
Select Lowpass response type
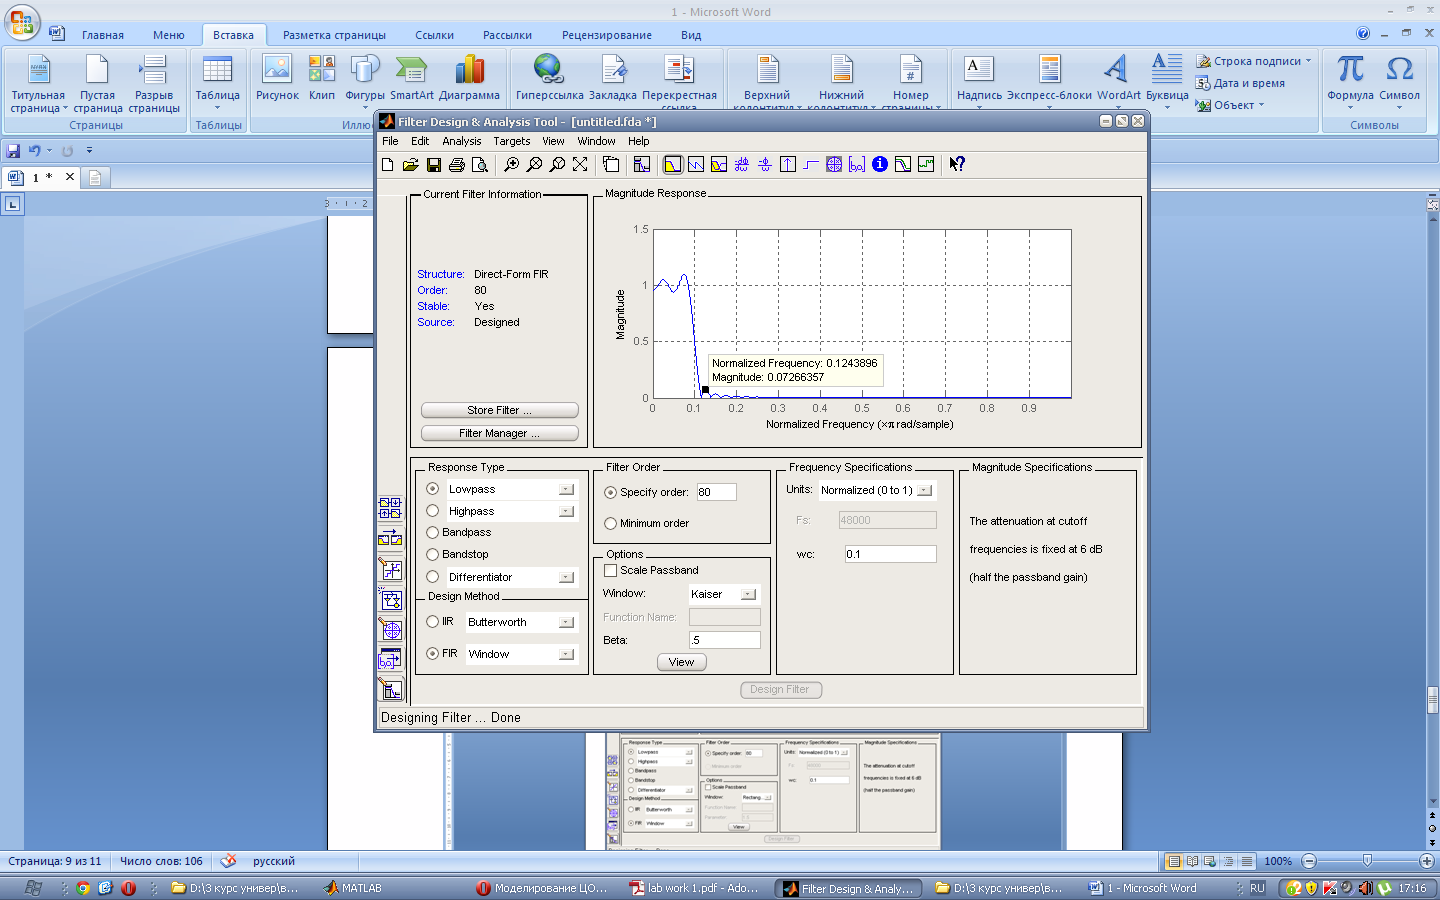coord(433,489)
